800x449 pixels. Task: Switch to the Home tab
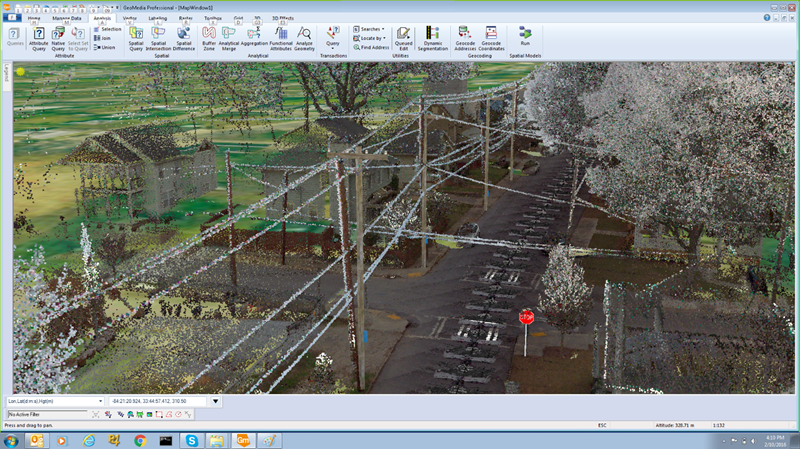[x=34, y=18]
